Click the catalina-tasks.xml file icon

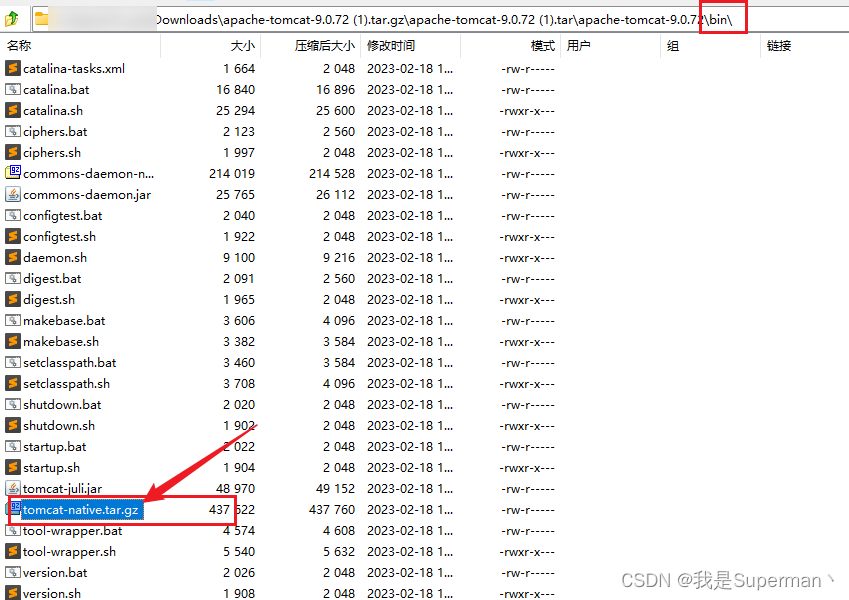[11, 69]
